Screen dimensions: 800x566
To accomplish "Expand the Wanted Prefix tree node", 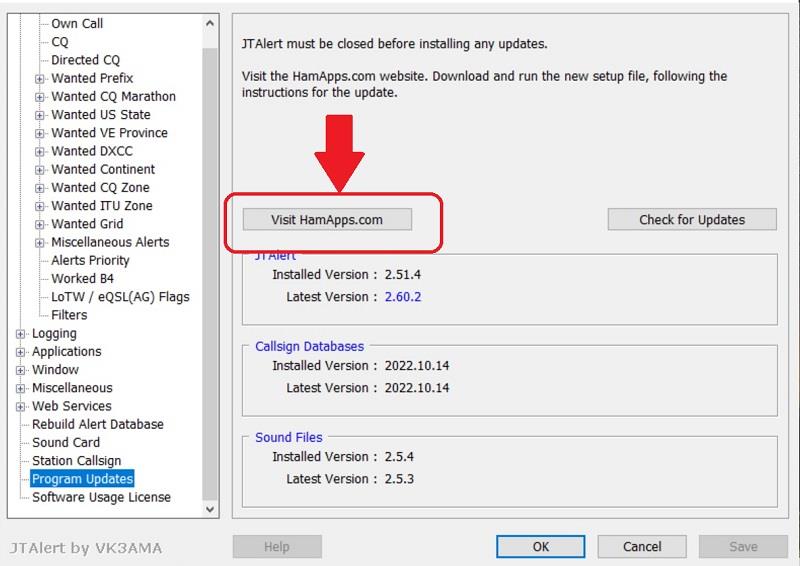I will [39, 79].
